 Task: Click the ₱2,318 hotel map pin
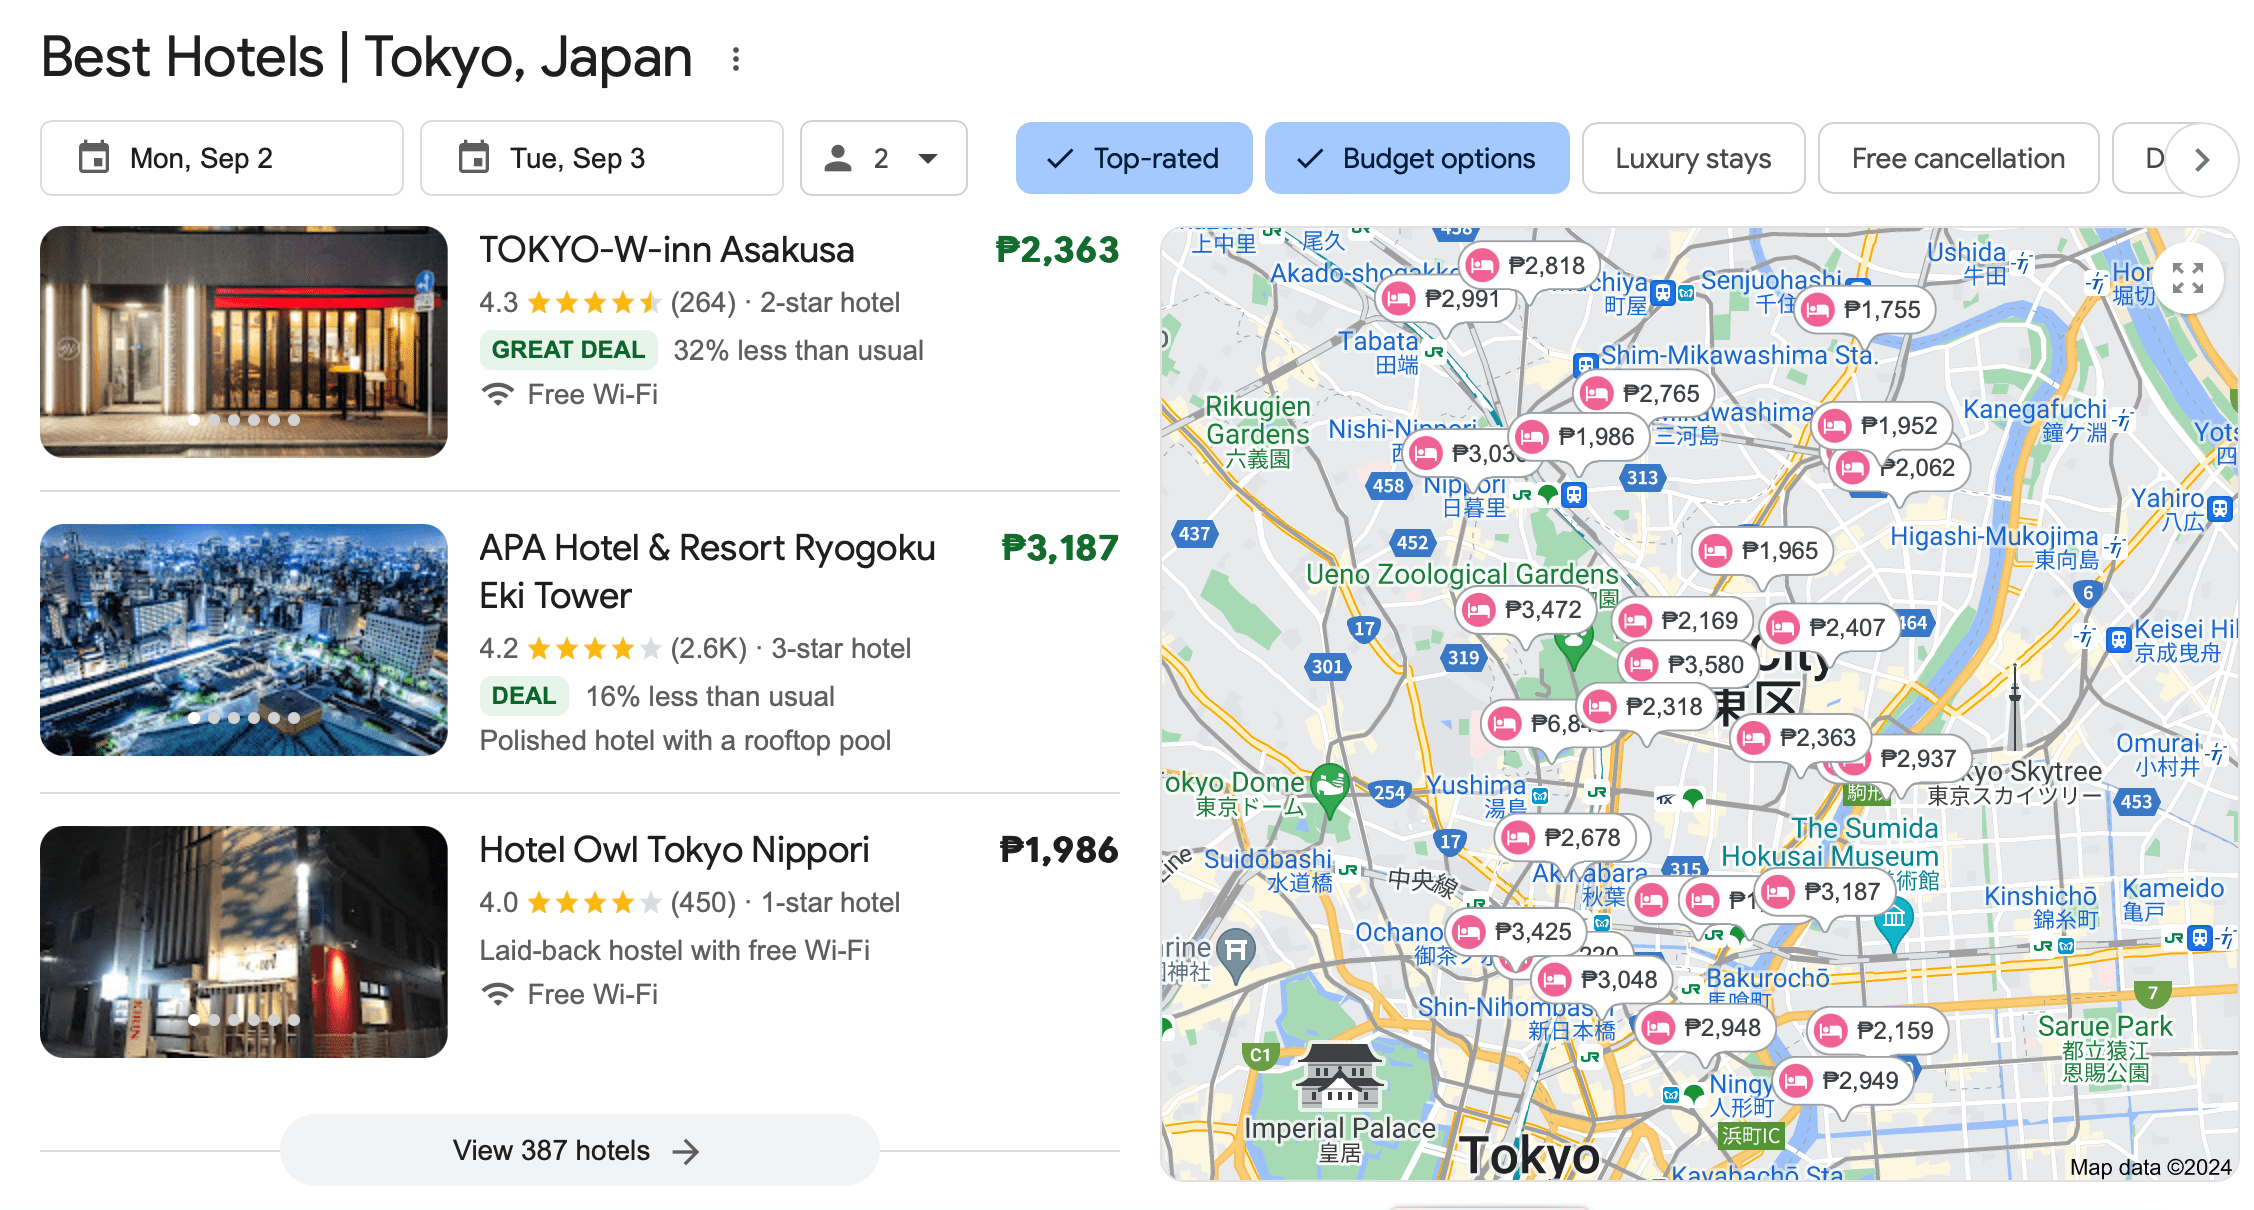(x=1647, y=707)
